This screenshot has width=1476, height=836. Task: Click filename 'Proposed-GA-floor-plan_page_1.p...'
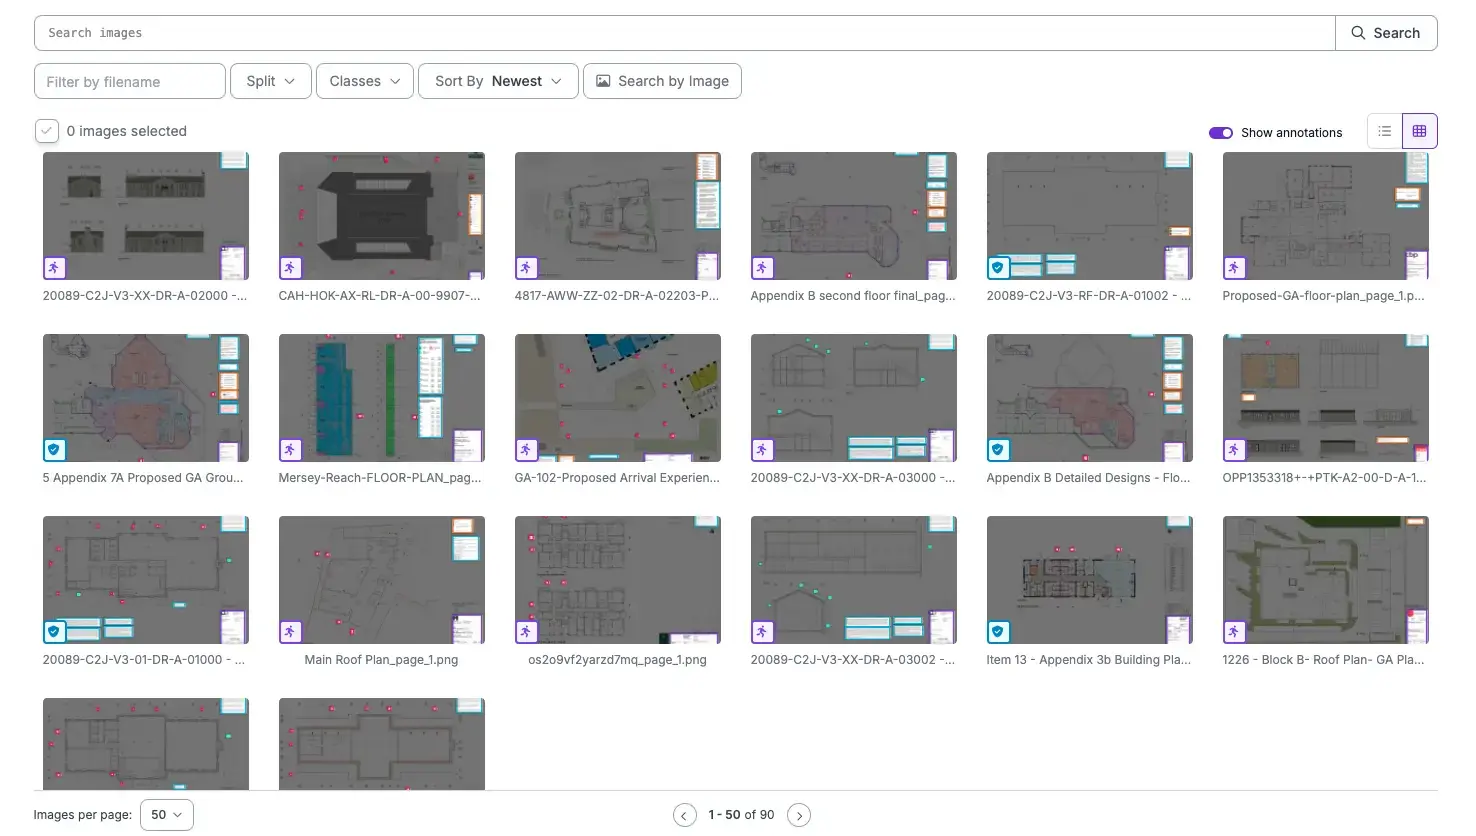[x=1324, y=296]
